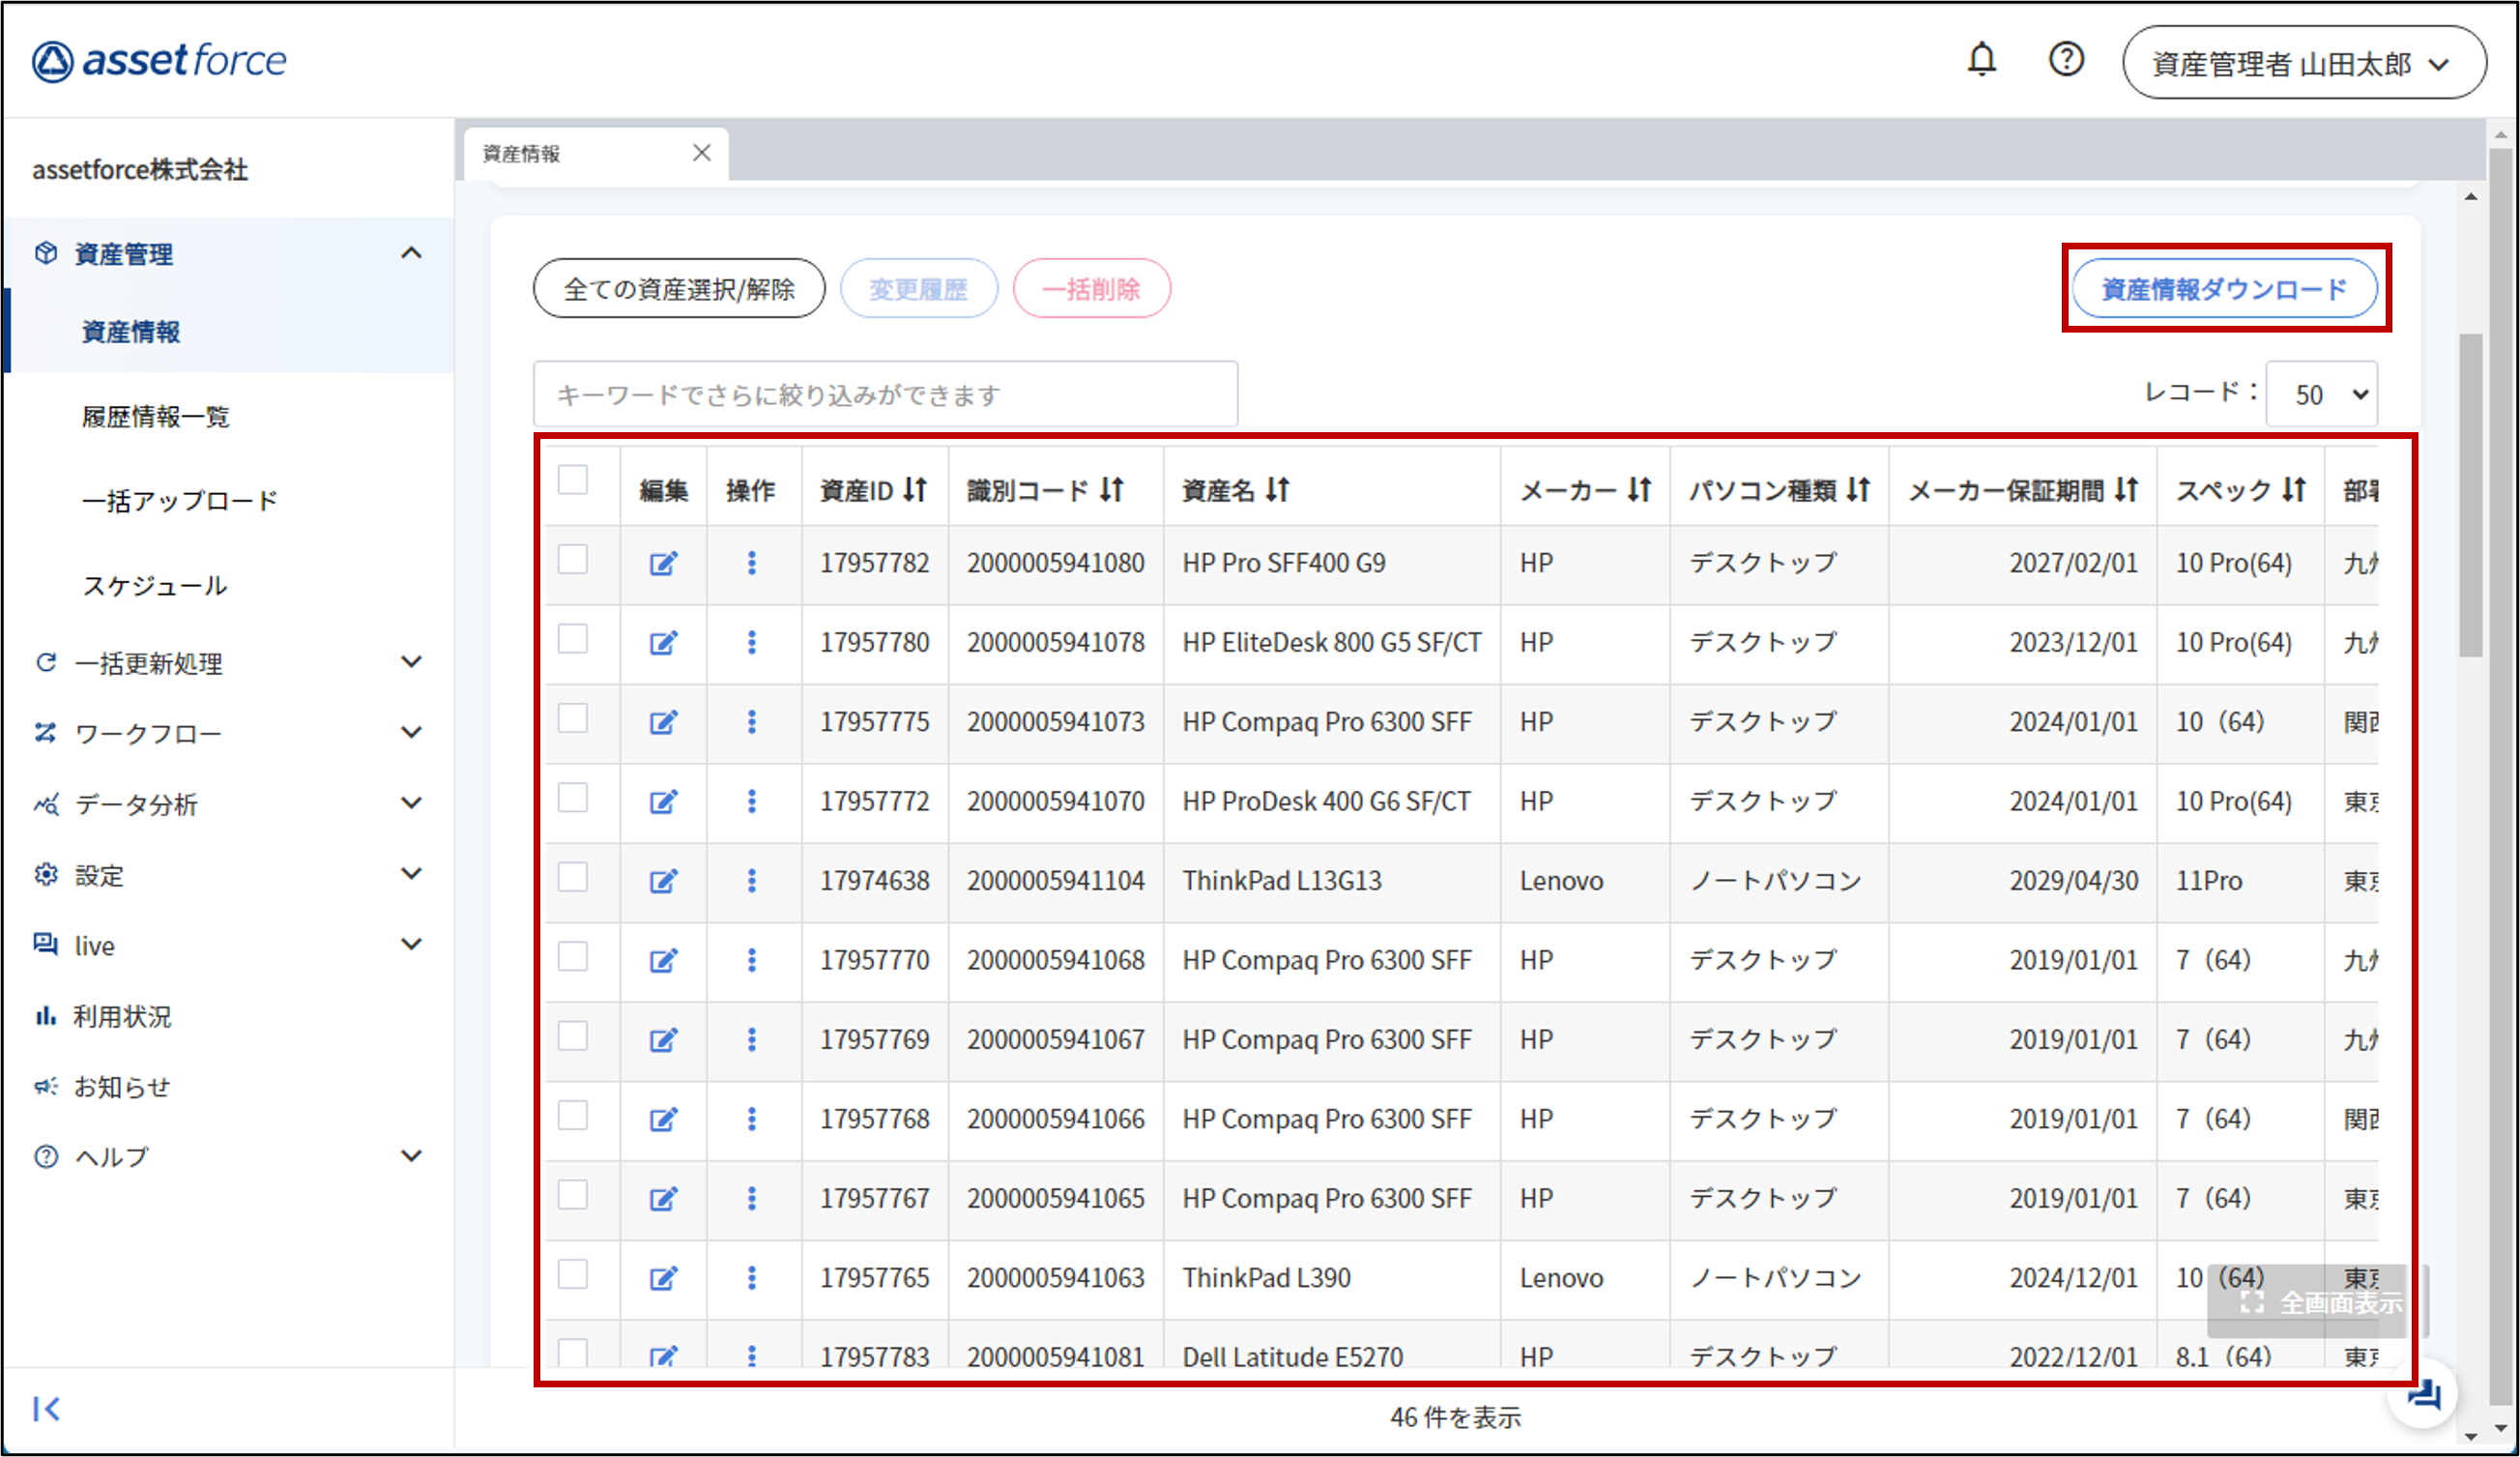2520x1457 pixels.
Task: Check the box for asset 17957780
Action: point(573,638)
